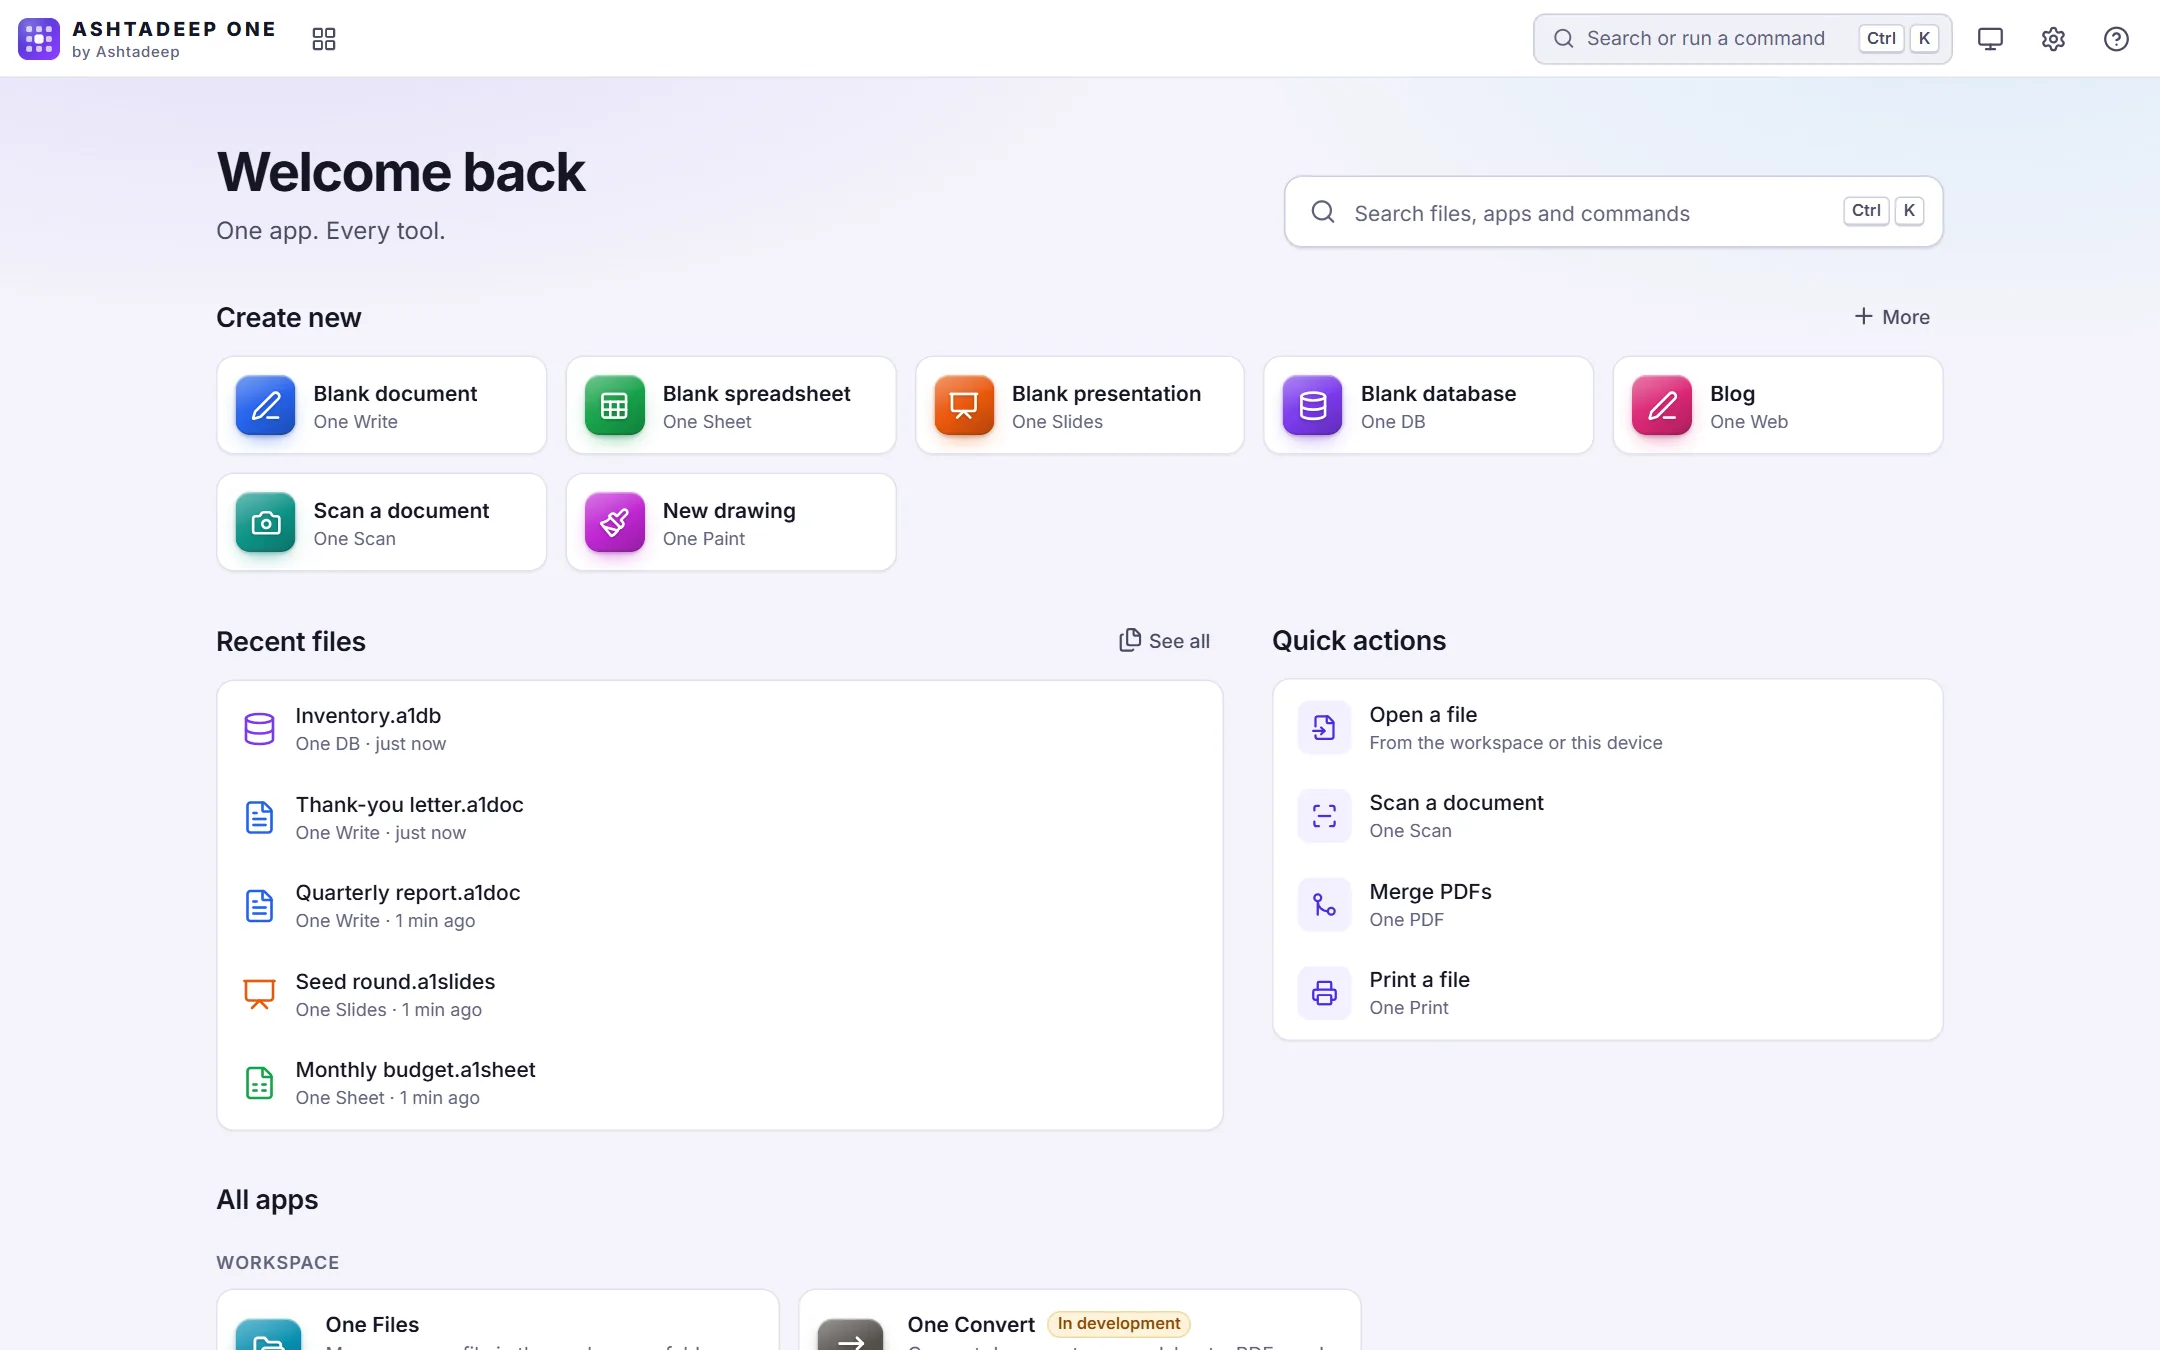Click the Blog One Web icon
The image size is (2160, 1350).
coord(1662,406)
